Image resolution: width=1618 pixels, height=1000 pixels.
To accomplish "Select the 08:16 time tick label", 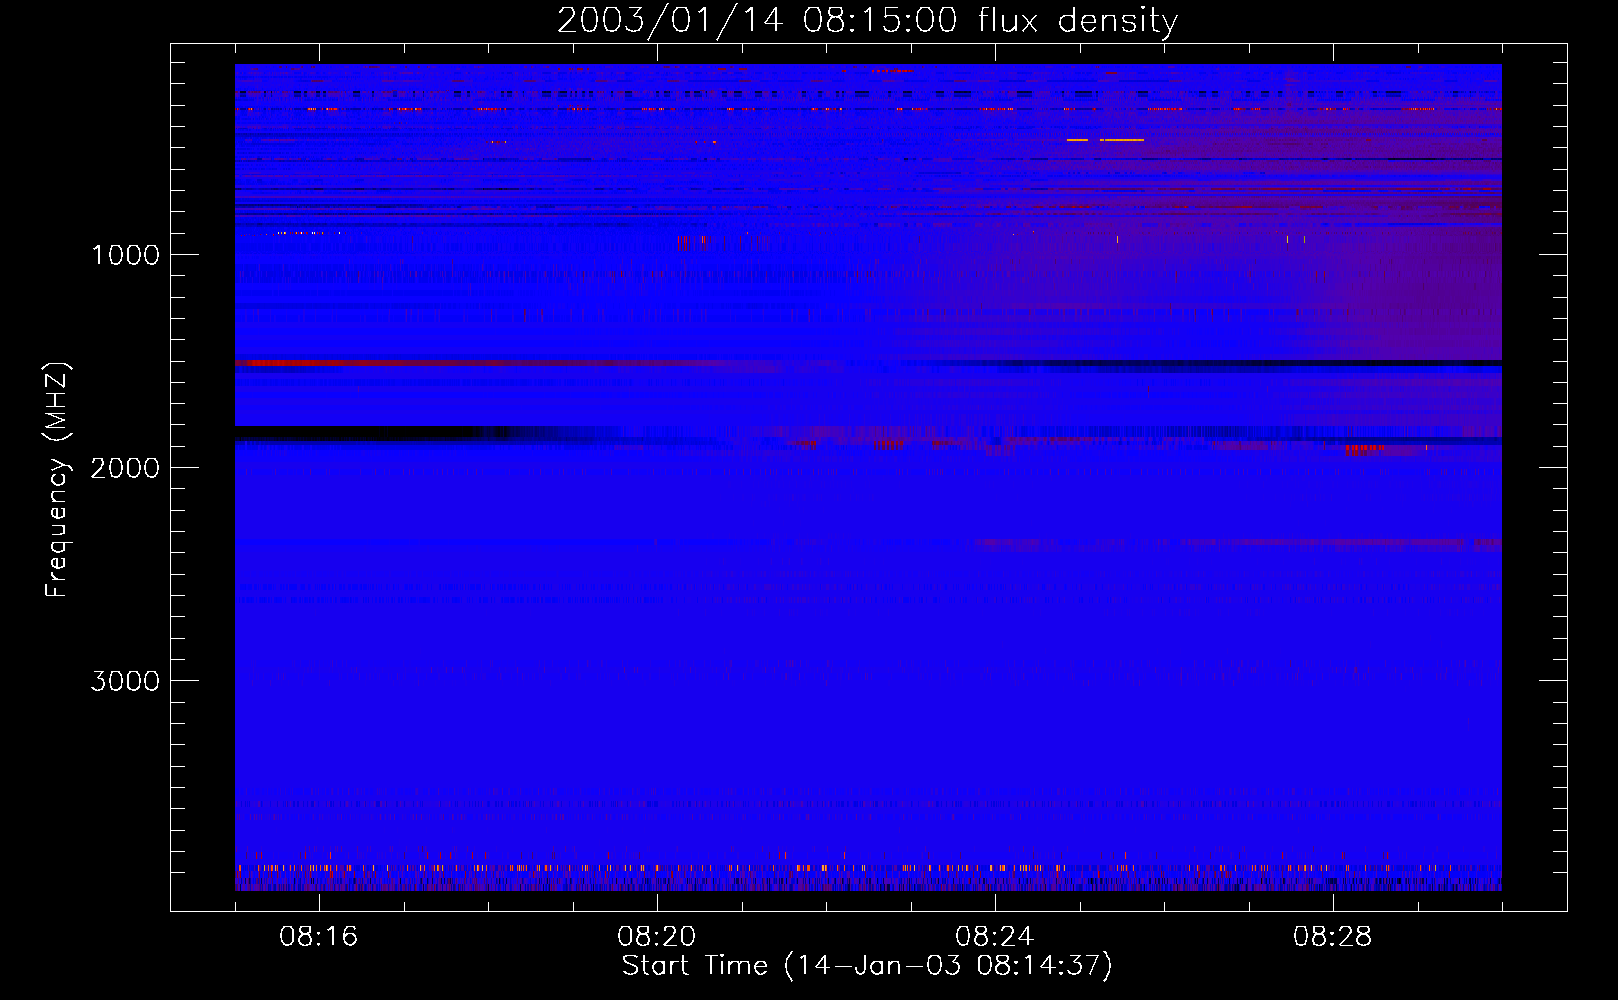I will pyautogui.click(x=318, y=936).
